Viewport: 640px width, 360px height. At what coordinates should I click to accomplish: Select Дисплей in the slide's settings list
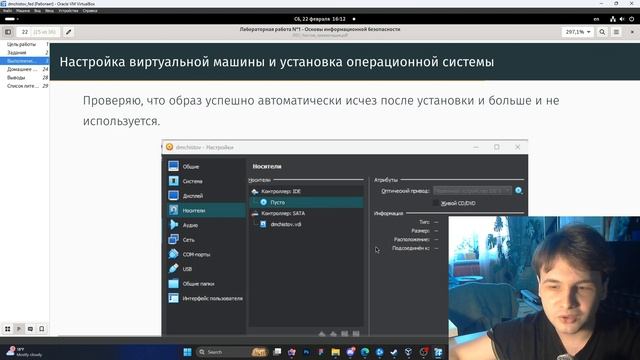[x=206, y=196]
